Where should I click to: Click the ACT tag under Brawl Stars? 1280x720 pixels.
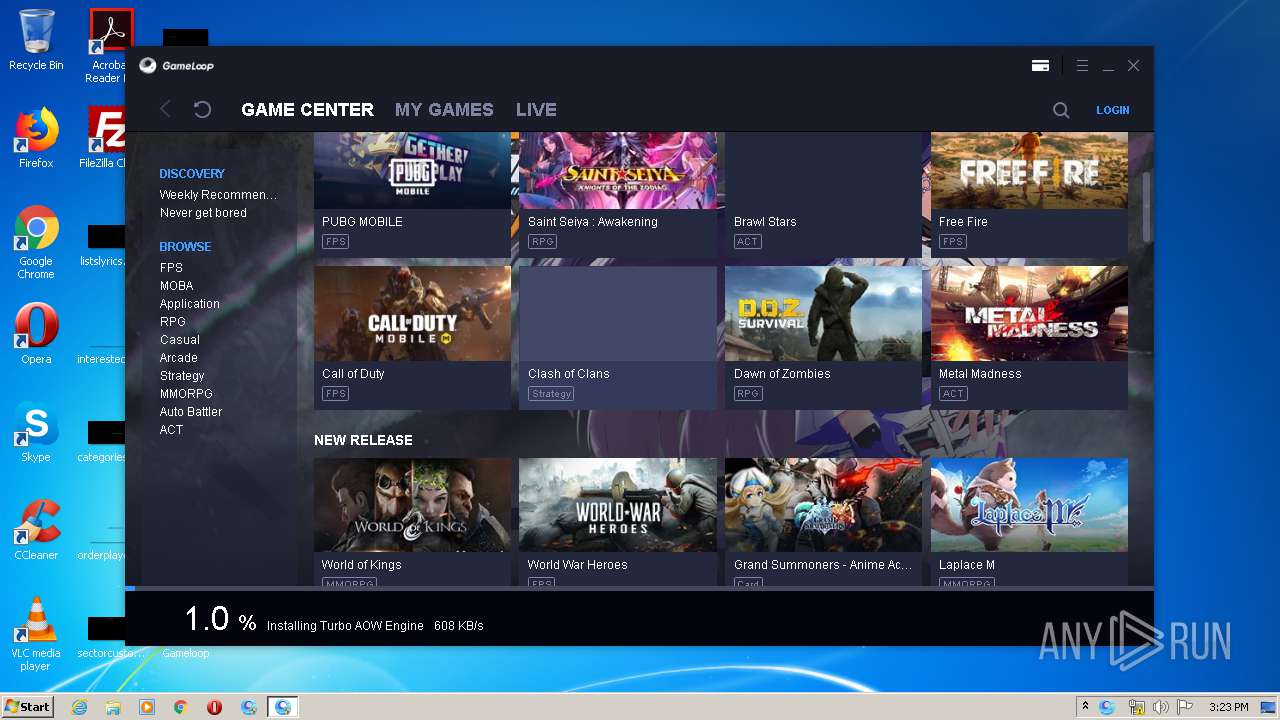pyautogui.click(x=747, y=242)
